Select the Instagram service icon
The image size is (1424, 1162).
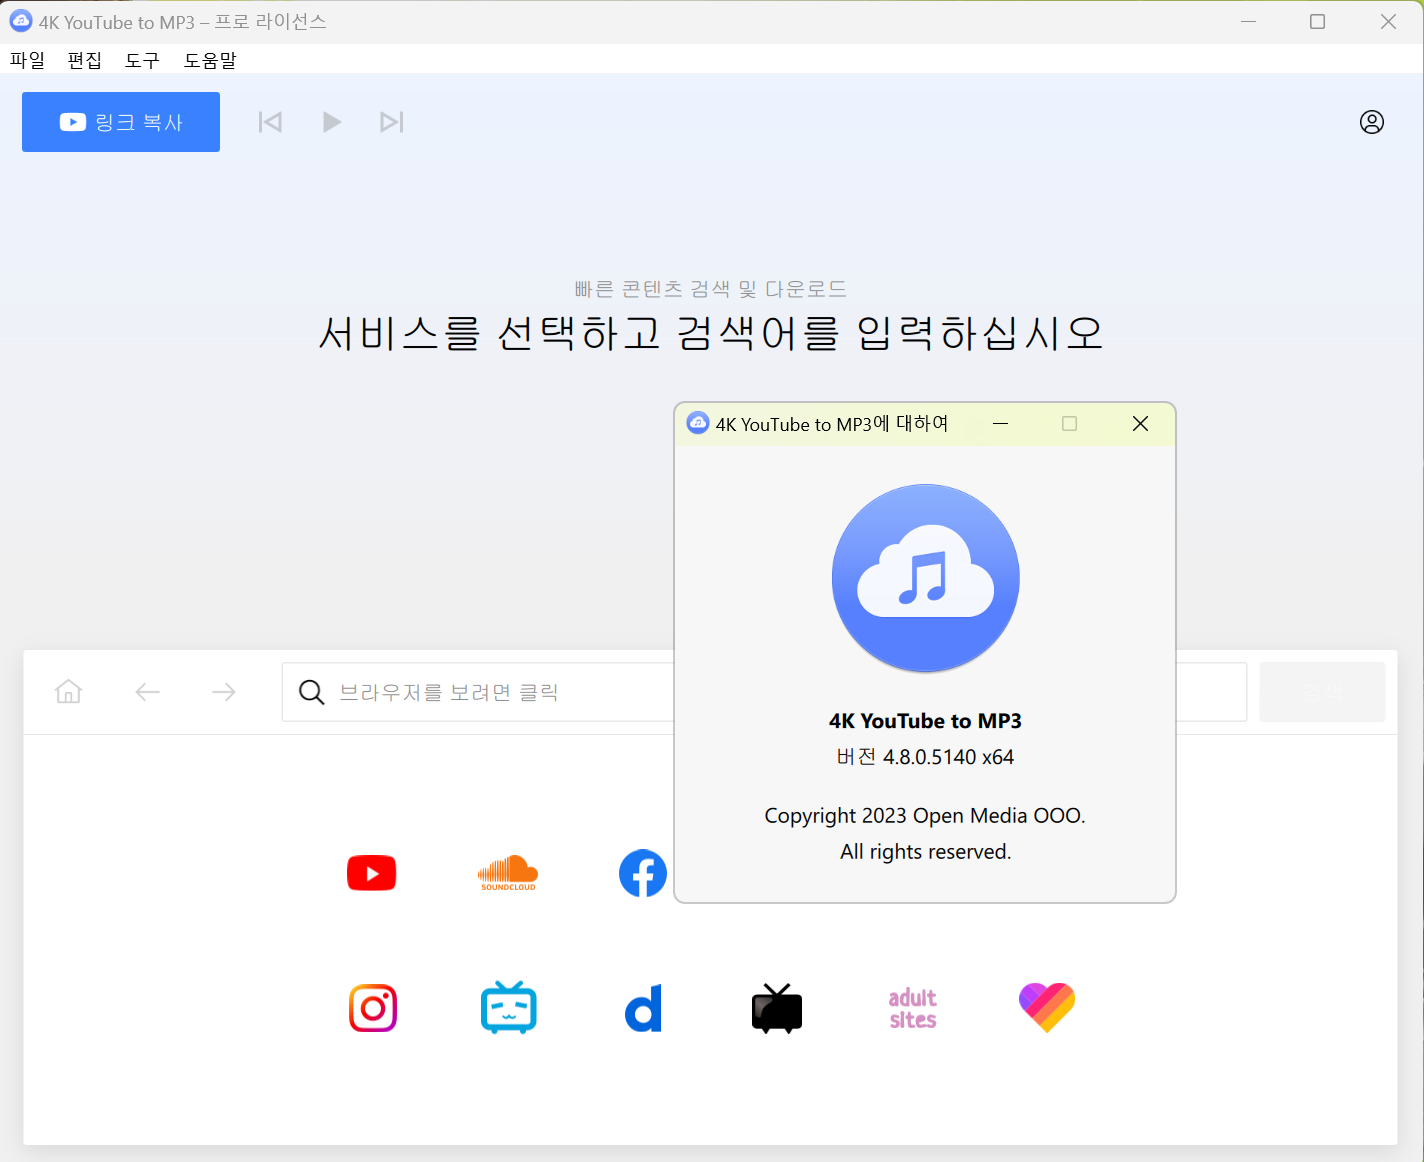pos(373,1008)
